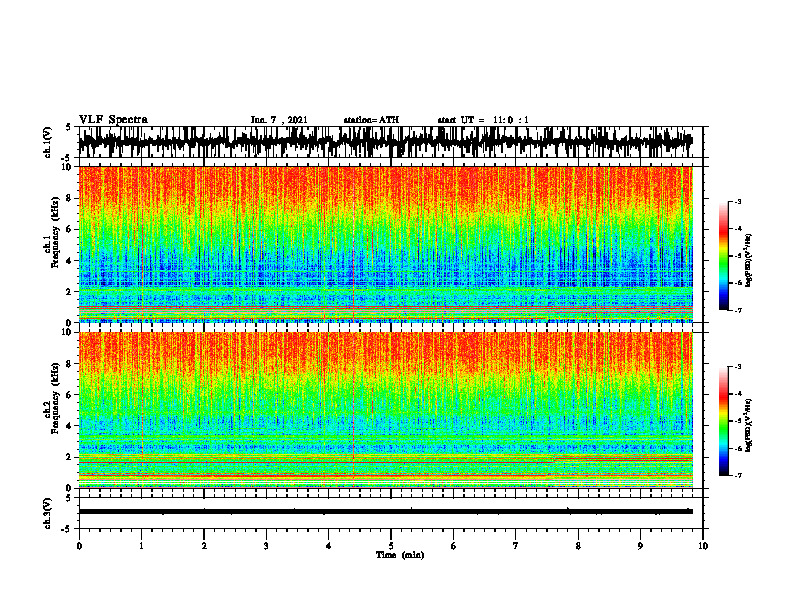
Task: Click the "station=ATH" label
Action: click(371, 120)
